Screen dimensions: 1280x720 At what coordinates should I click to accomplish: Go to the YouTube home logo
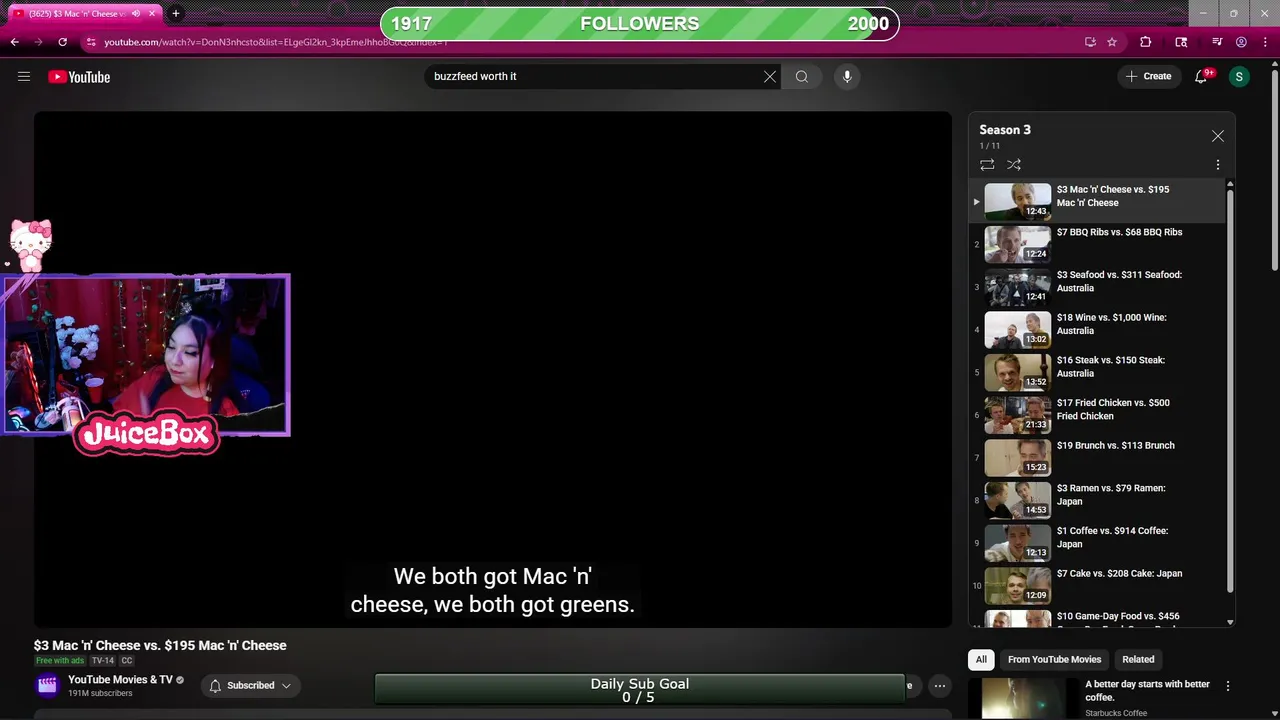(x=79, y=77)
